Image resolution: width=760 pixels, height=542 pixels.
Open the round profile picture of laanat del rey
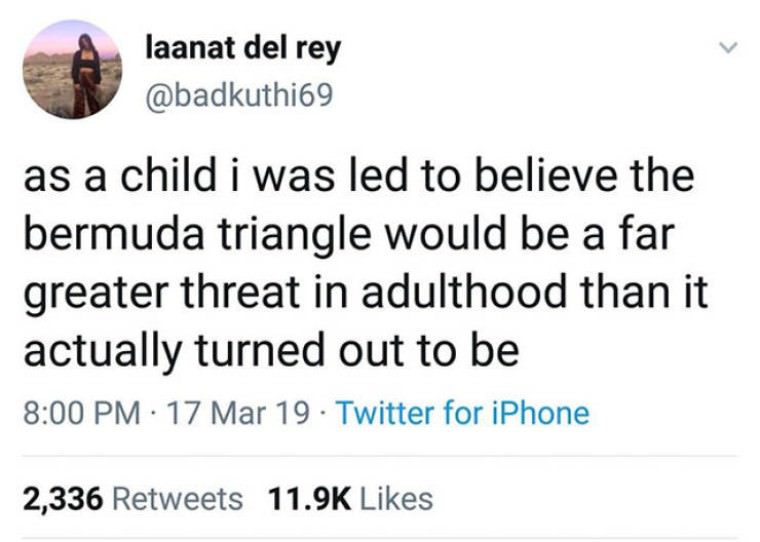tap(72, 69)
